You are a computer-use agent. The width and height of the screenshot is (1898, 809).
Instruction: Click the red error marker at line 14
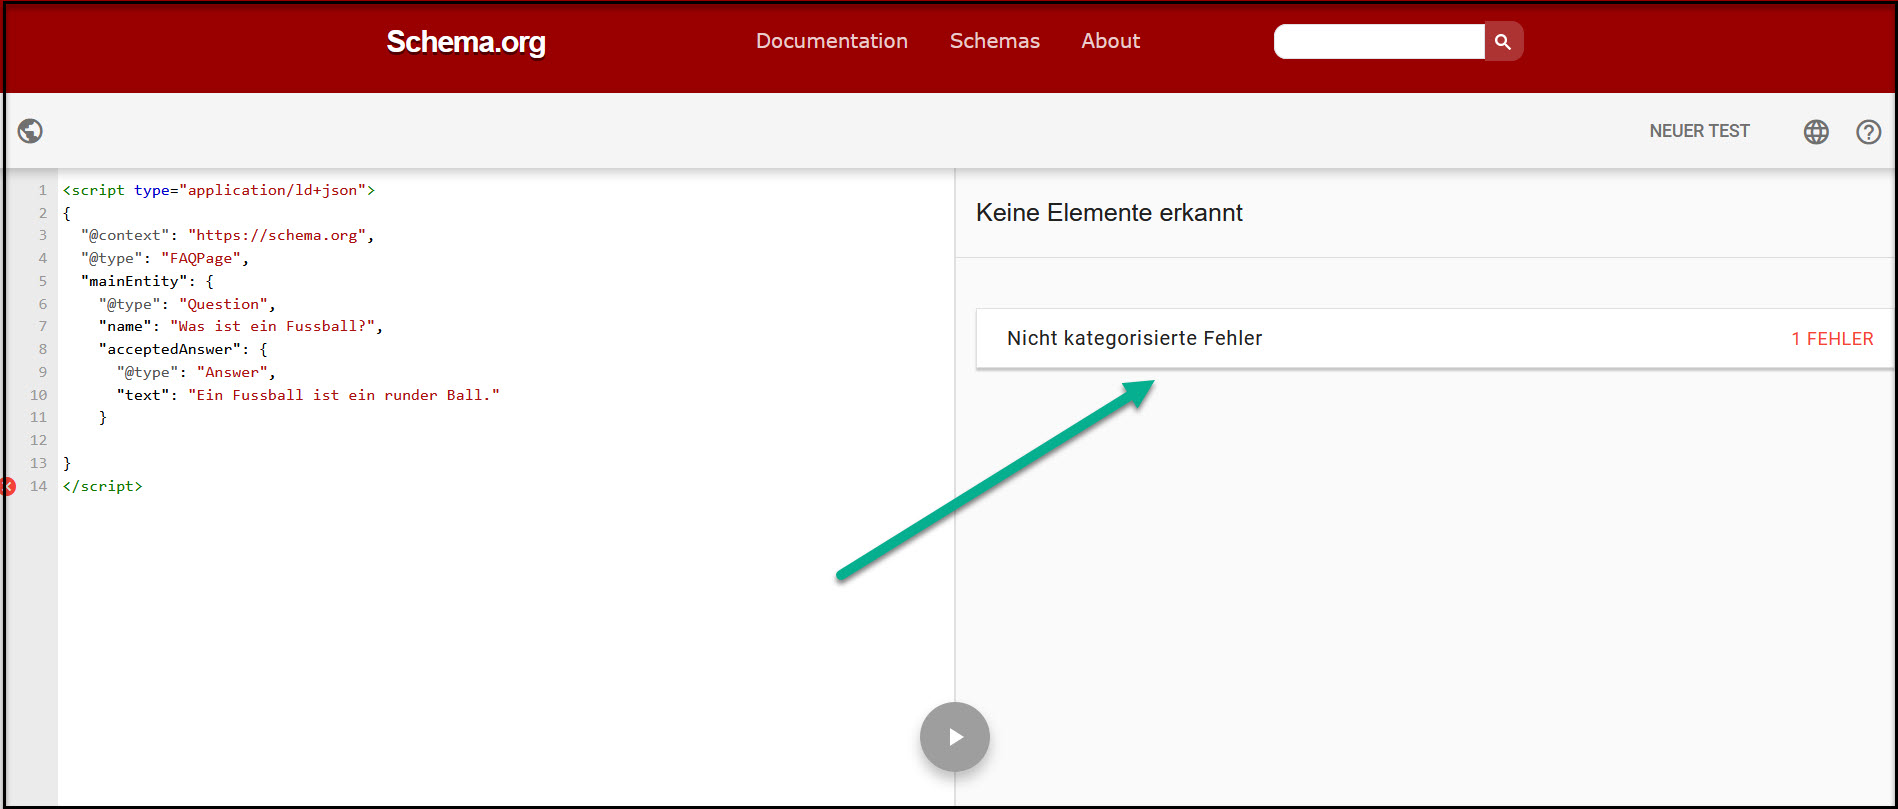pyautogui.click(x=8, y=487)
